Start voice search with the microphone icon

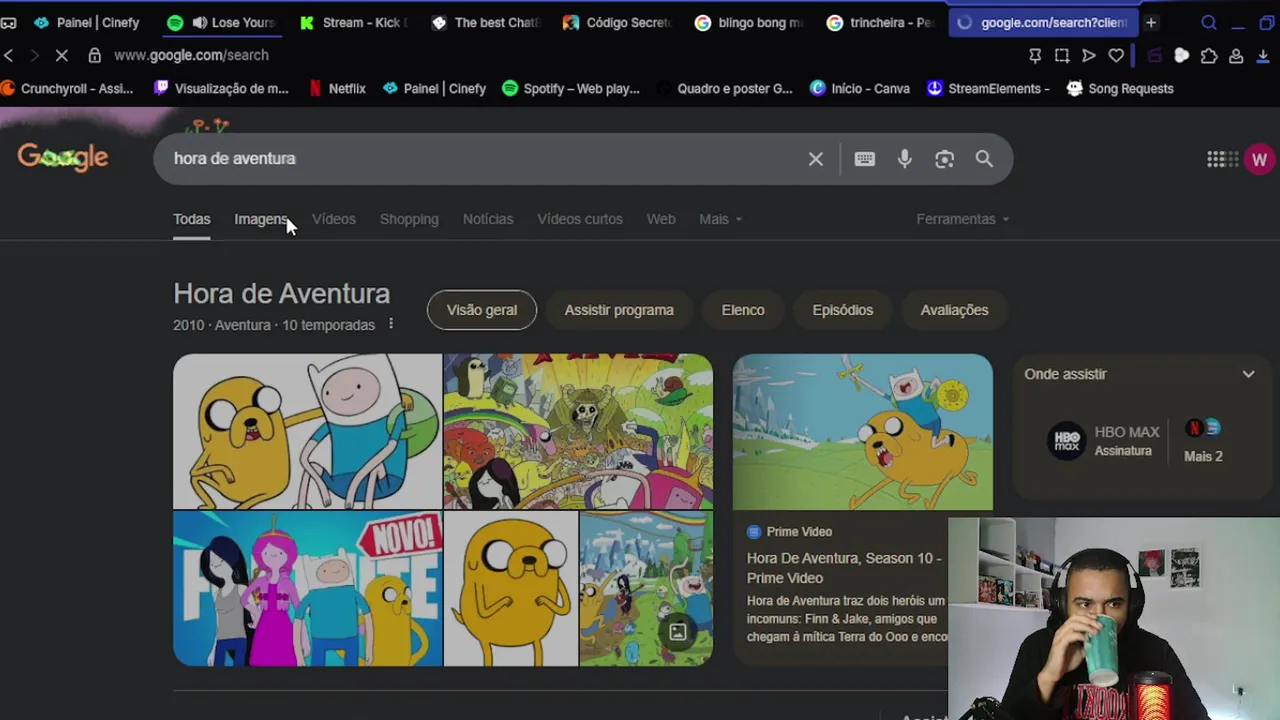(904, 159)
